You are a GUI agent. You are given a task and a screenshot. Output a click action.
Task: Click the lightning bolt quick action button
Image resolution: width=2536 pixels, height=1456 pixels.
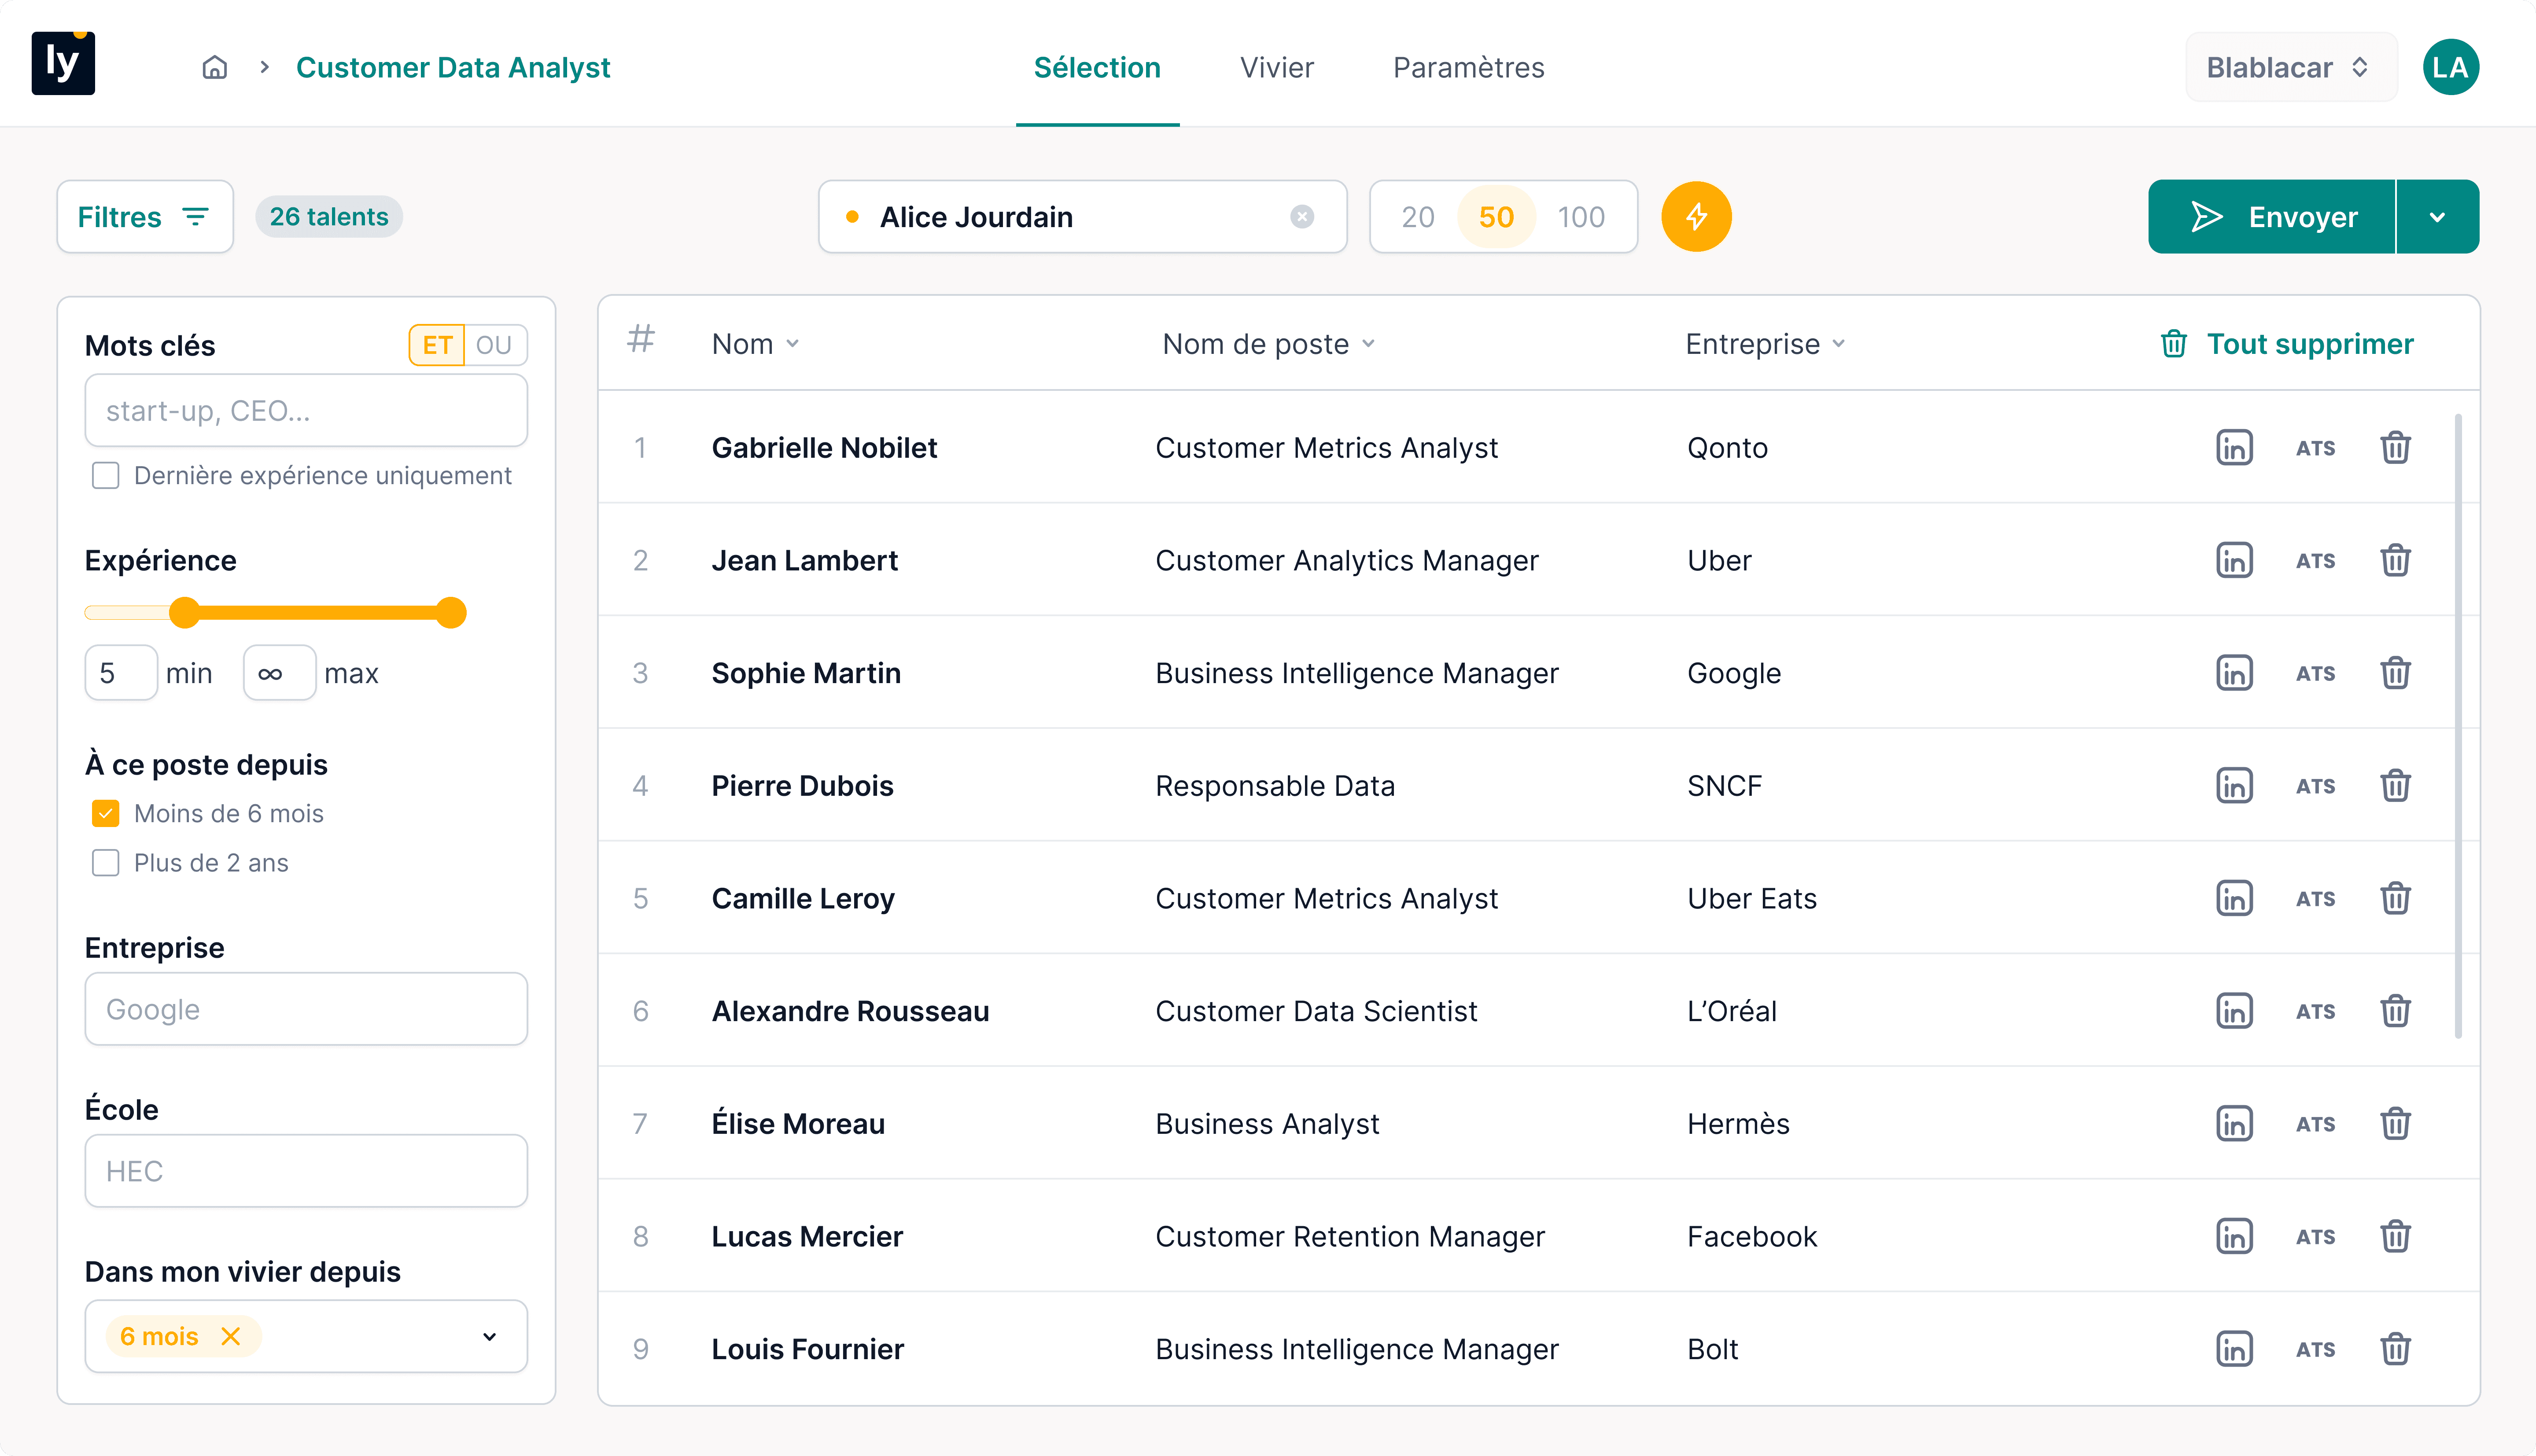pyautogui.click(x=1696, y=216)
